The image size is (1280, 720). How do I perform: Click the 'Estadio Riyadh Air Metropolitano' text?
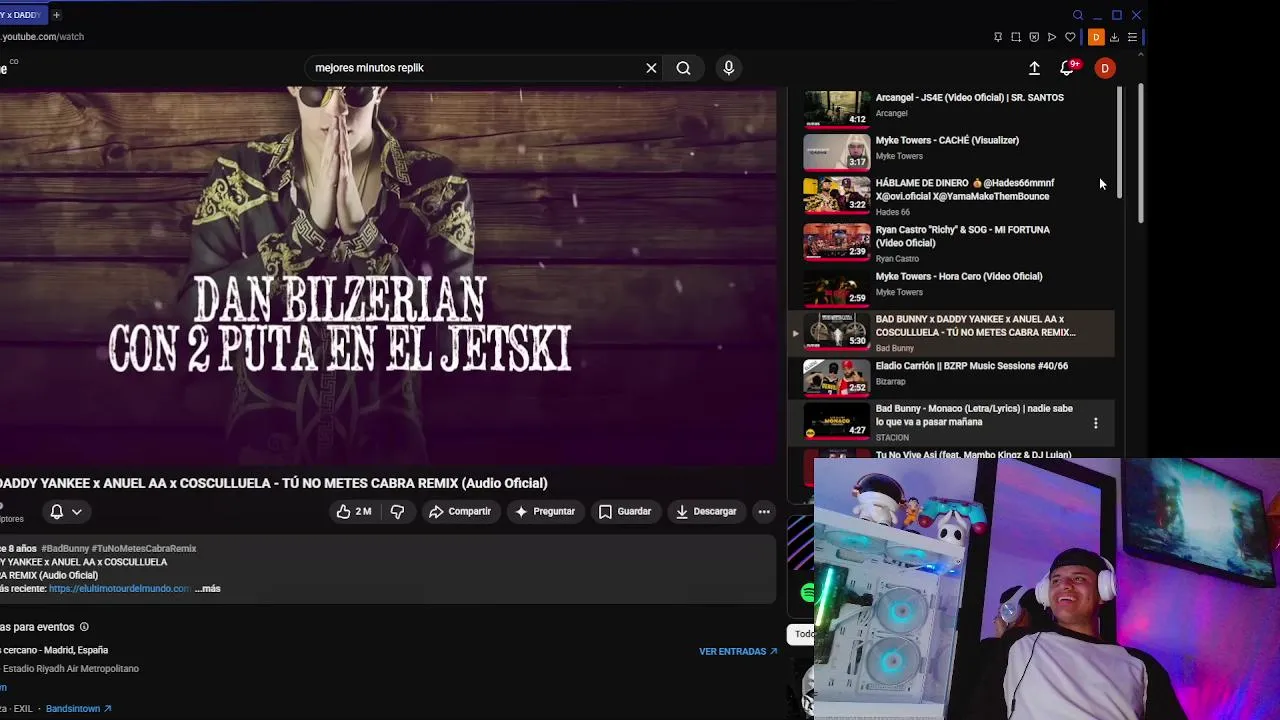(x=71, y=669)
